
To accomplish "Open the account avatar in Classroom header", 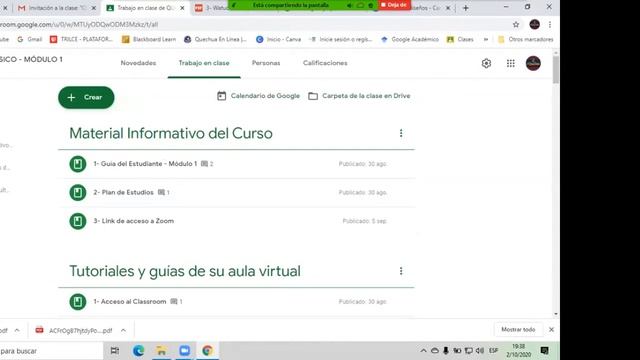I will (533, 63).
